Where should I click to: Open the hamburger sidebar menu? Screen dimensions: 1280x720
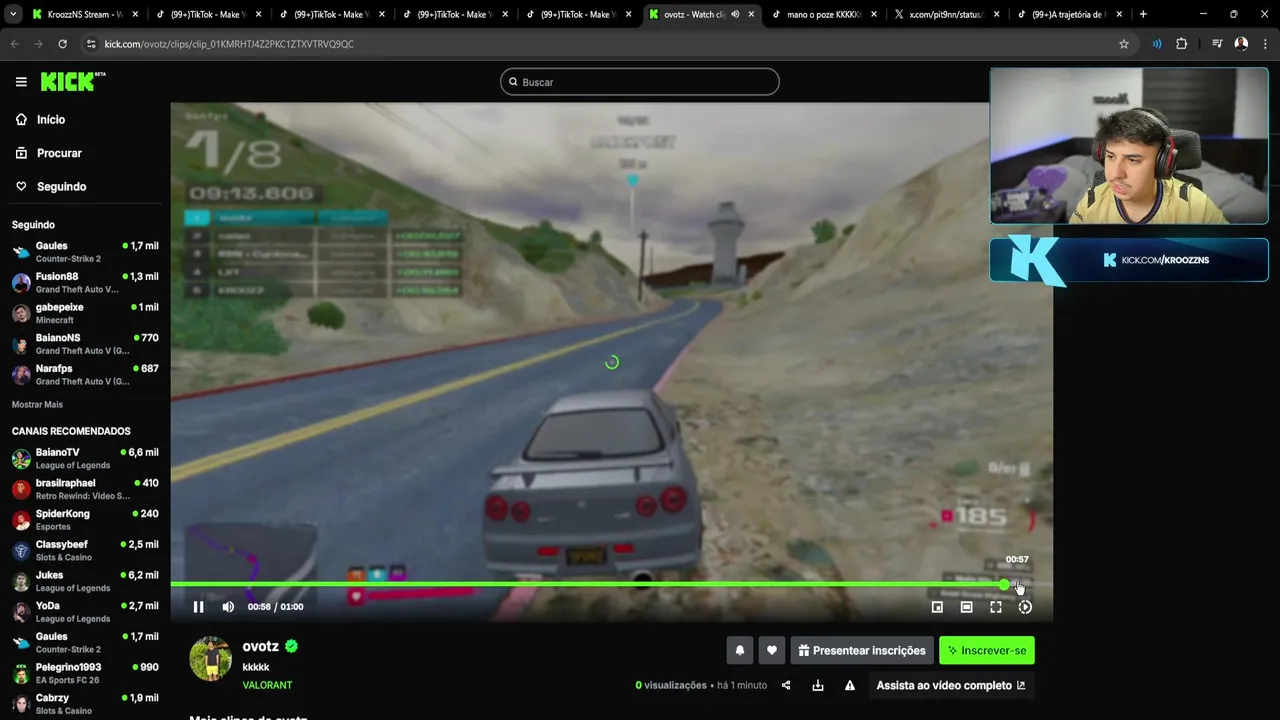pos(21,82)
